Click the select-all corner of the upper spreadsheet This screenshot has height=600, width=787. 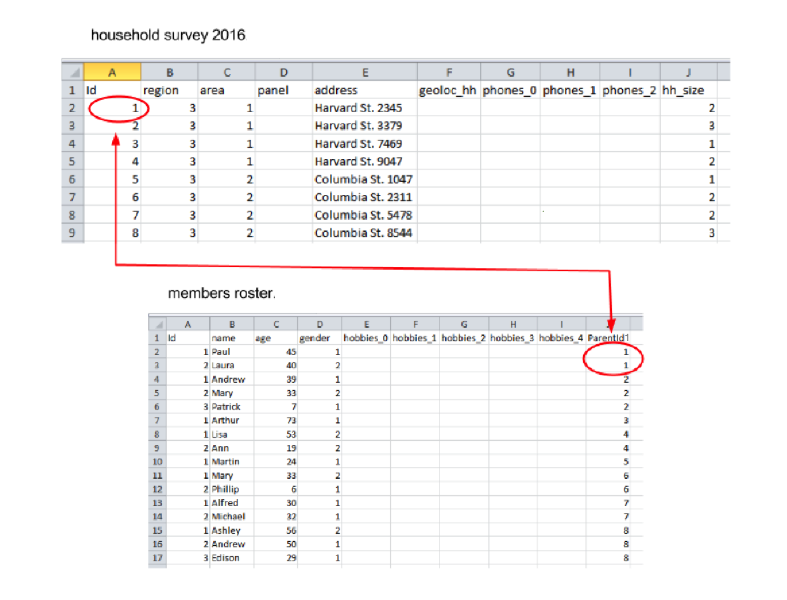click(71, 73)
